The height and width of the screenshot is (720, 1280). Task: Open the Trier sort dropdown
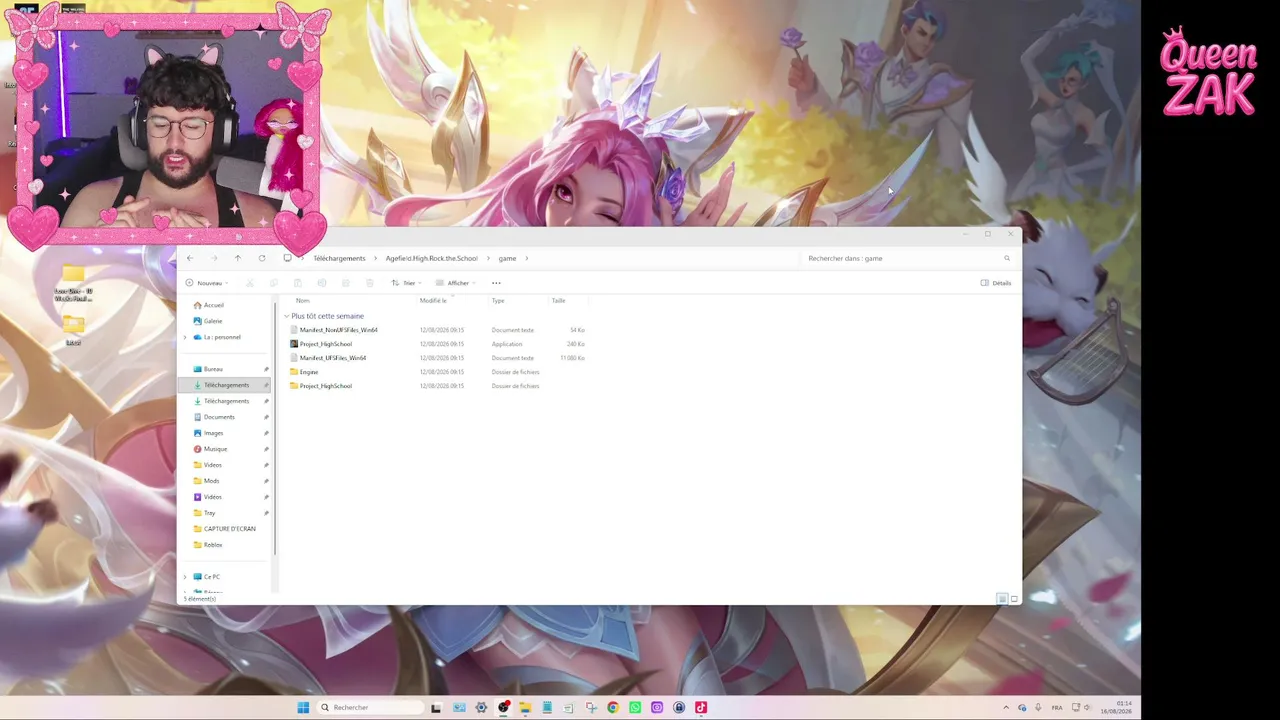click(x=405, y=283)
